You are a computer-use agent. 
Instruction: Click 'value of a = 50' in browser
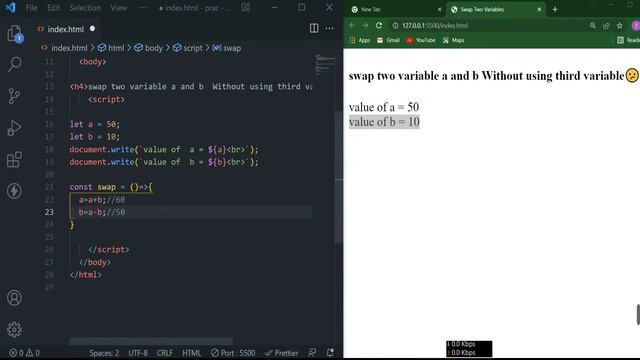coord(384,107)
